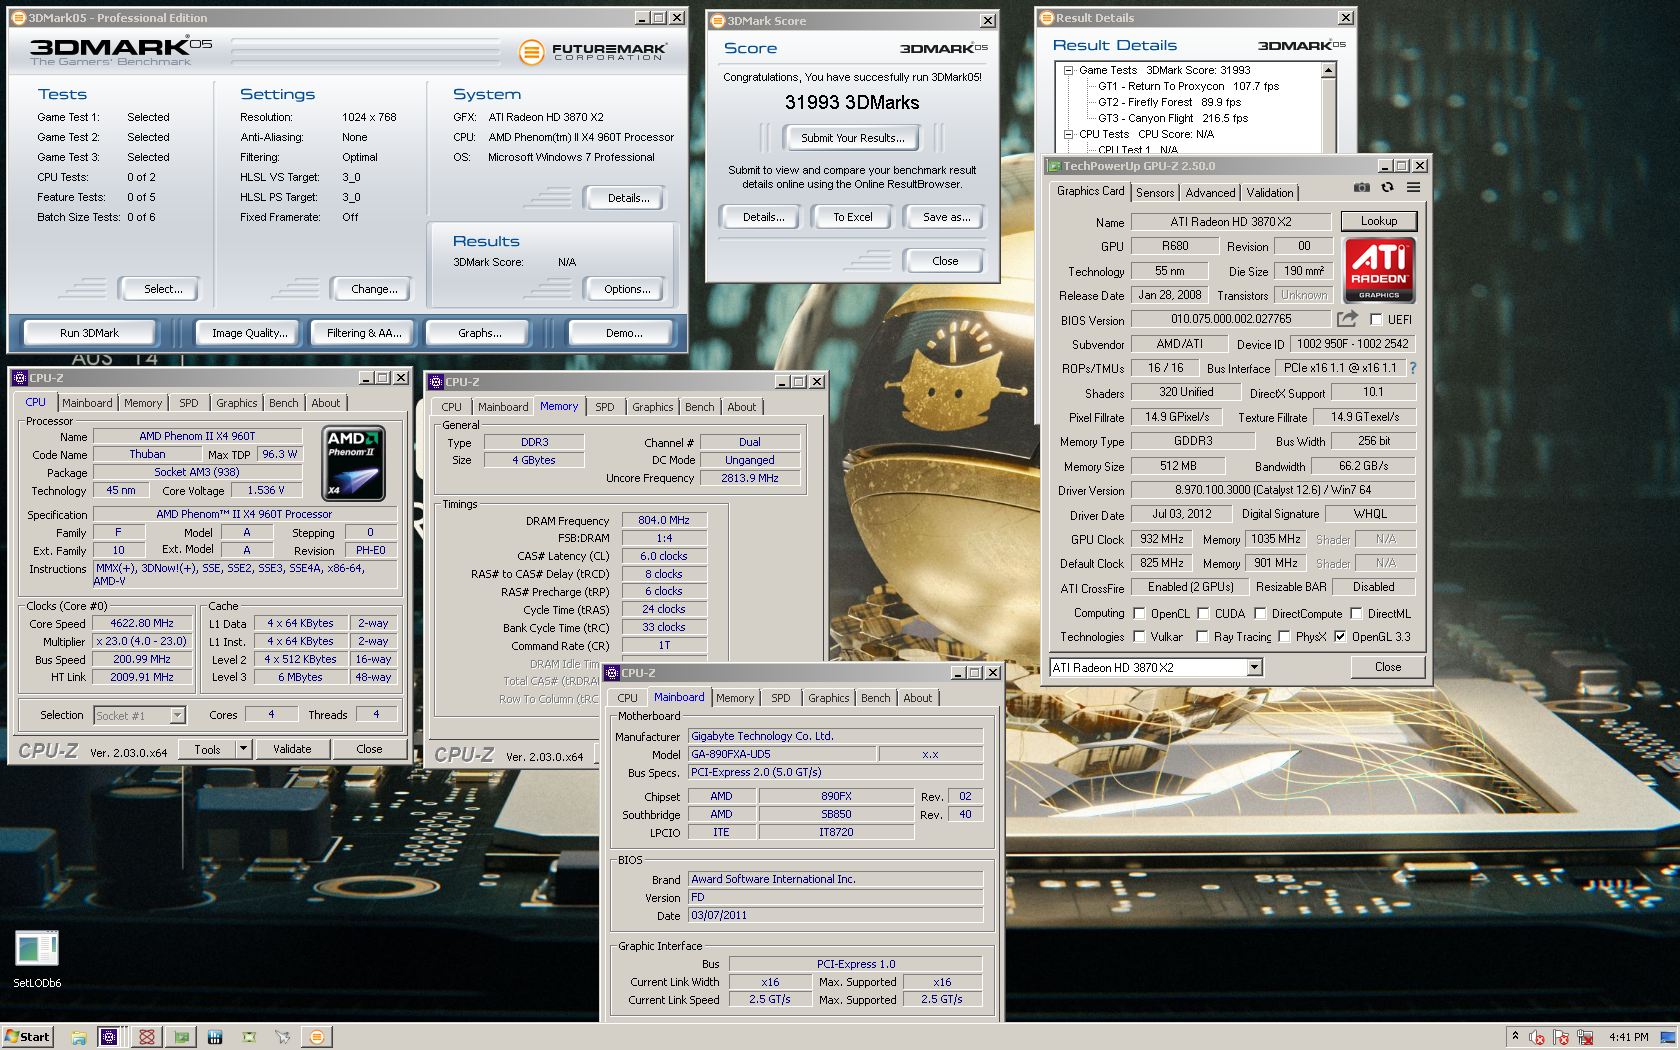1680x1050 pixels.
Task: Switch to CPU-Z taskbar button
Action: tap(109, 1037)
